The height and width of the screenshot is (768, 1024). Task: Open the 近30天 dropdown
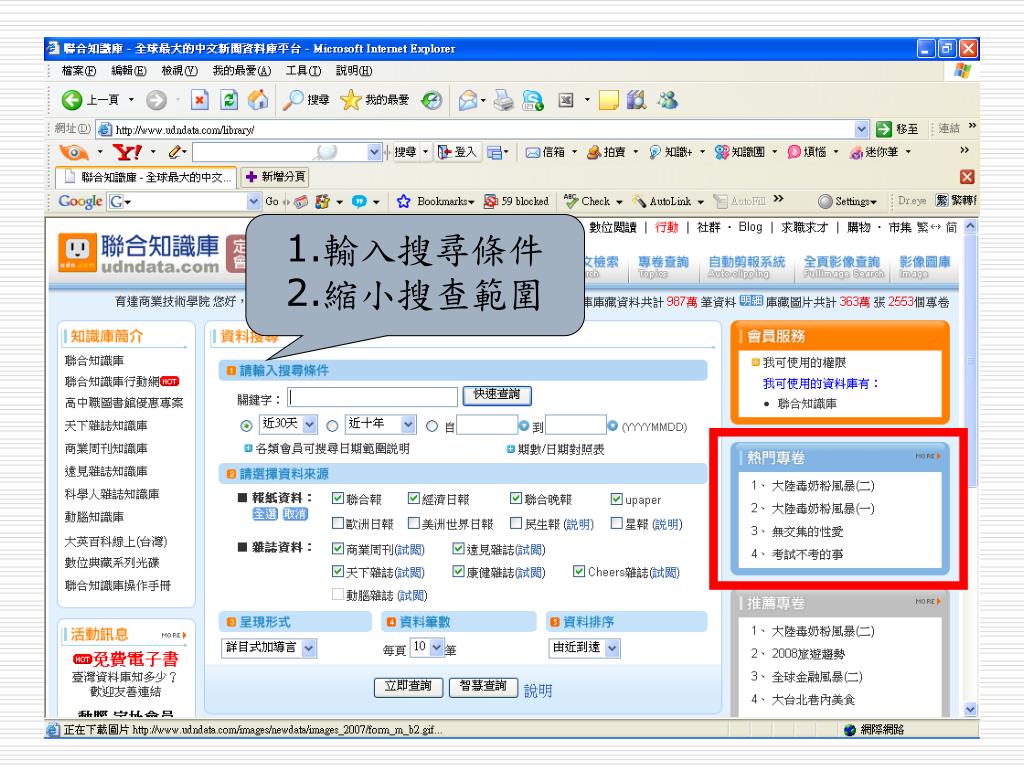pyautogui.click(x=310, y=424)
